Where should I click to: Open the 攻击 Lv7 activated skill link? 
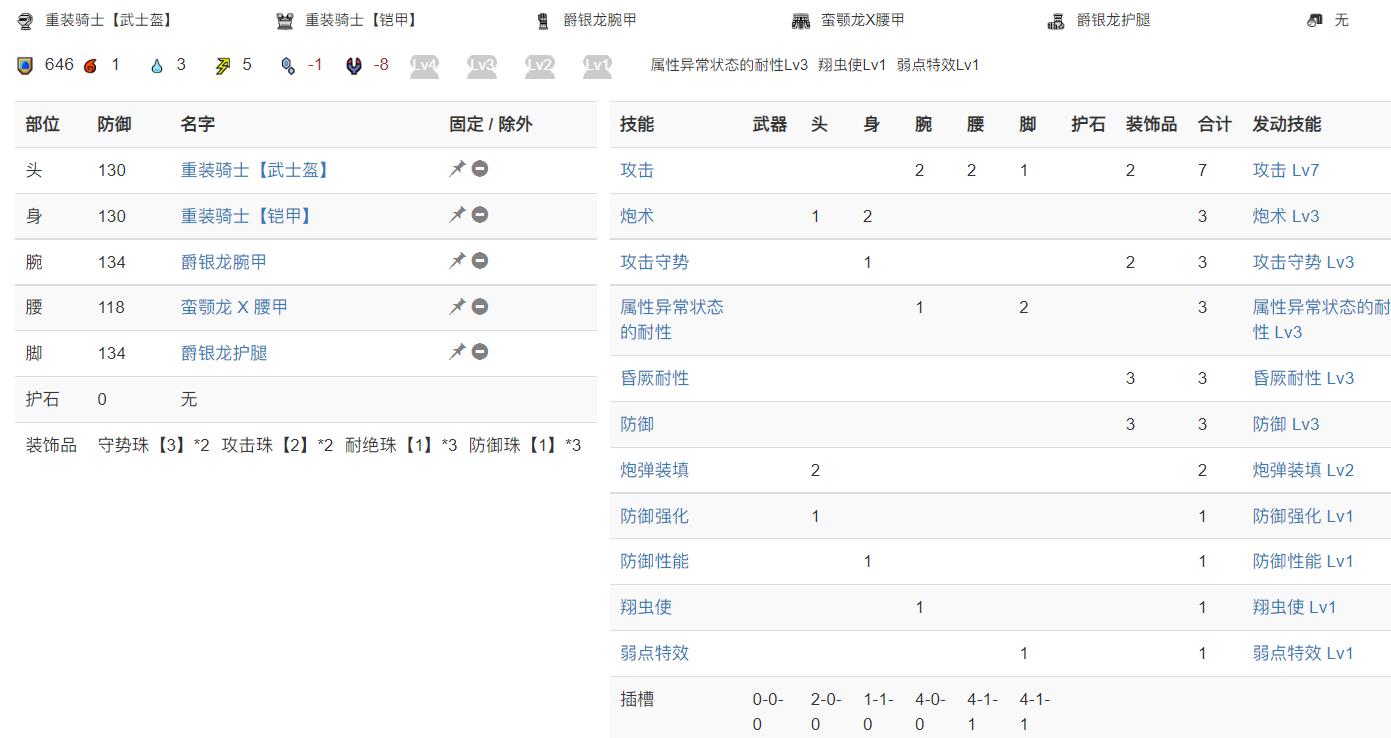point(1286,170)
